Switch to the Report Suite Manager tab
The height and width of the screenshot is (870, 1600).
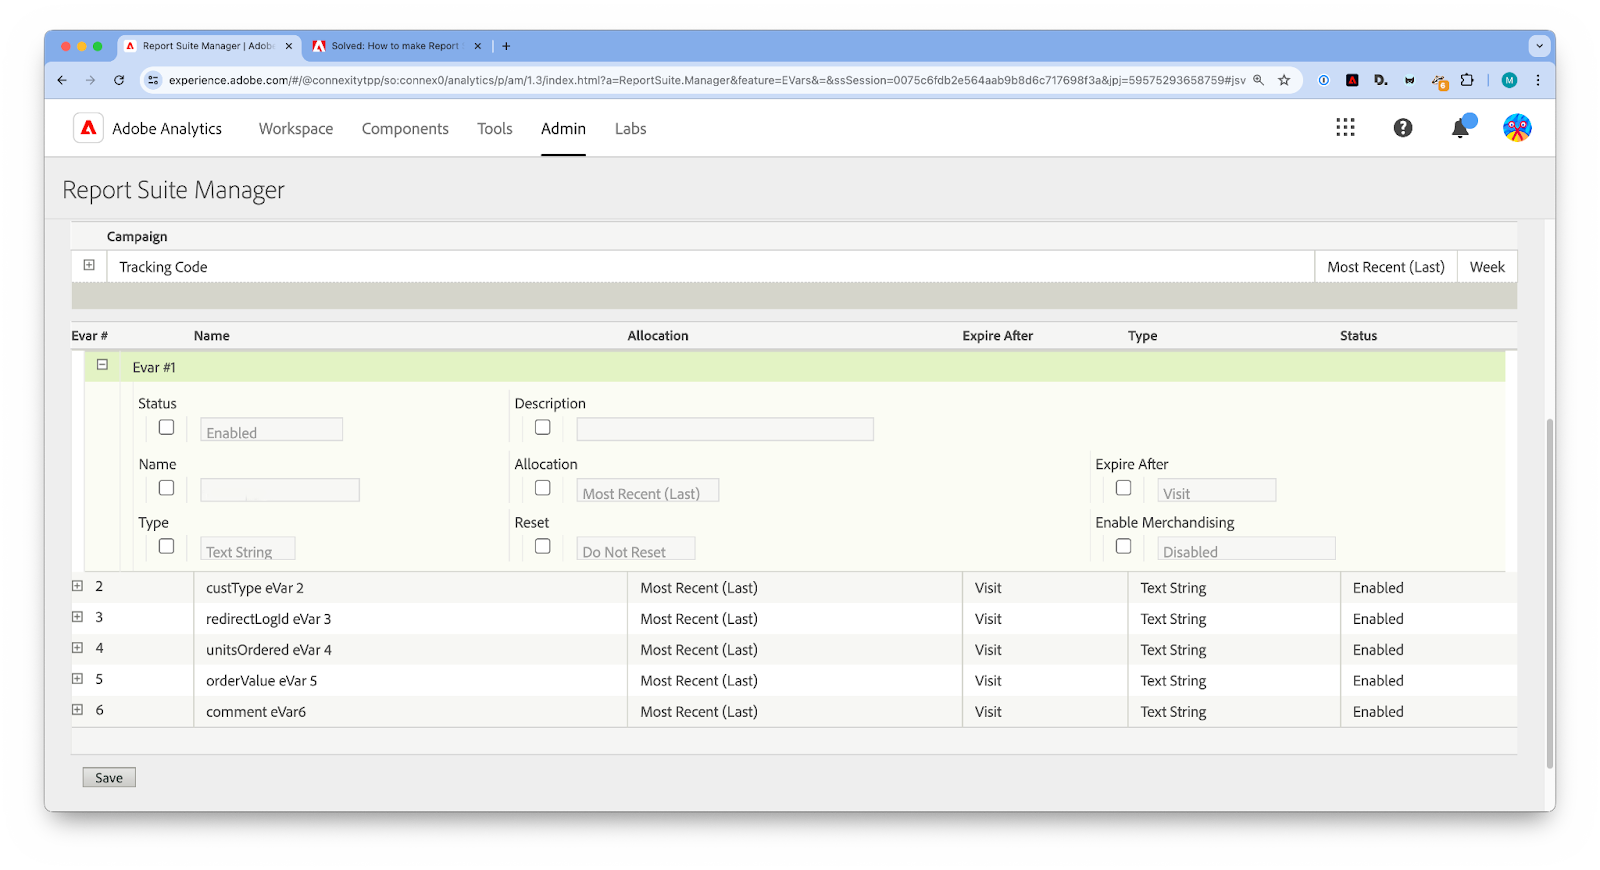pyautogui.click(x=210, y=46)
